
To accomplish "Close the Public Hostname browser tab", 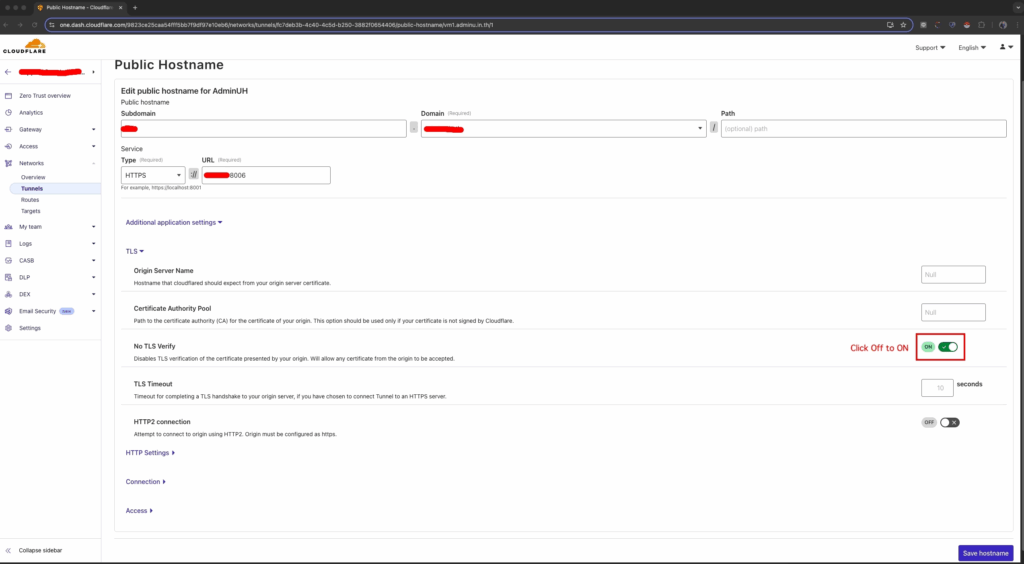I will [x=121, y=7].
